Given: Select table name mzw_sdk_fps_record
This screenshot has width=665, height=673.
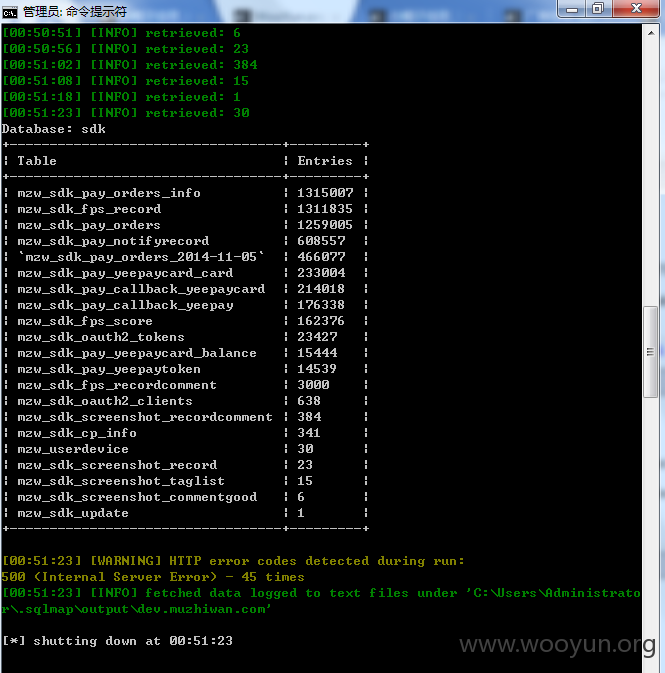Looking at the screenshot, I should [x=89, y=209].
